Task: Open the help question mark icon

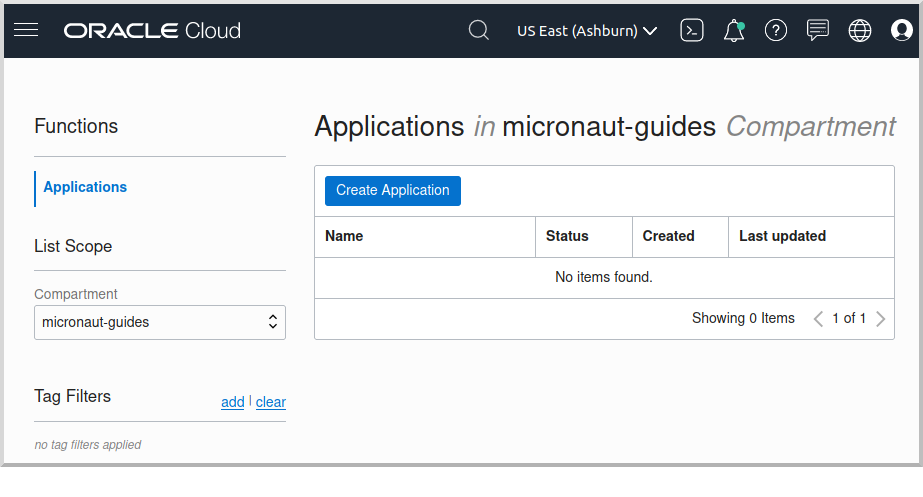Action: pos(776,30)
